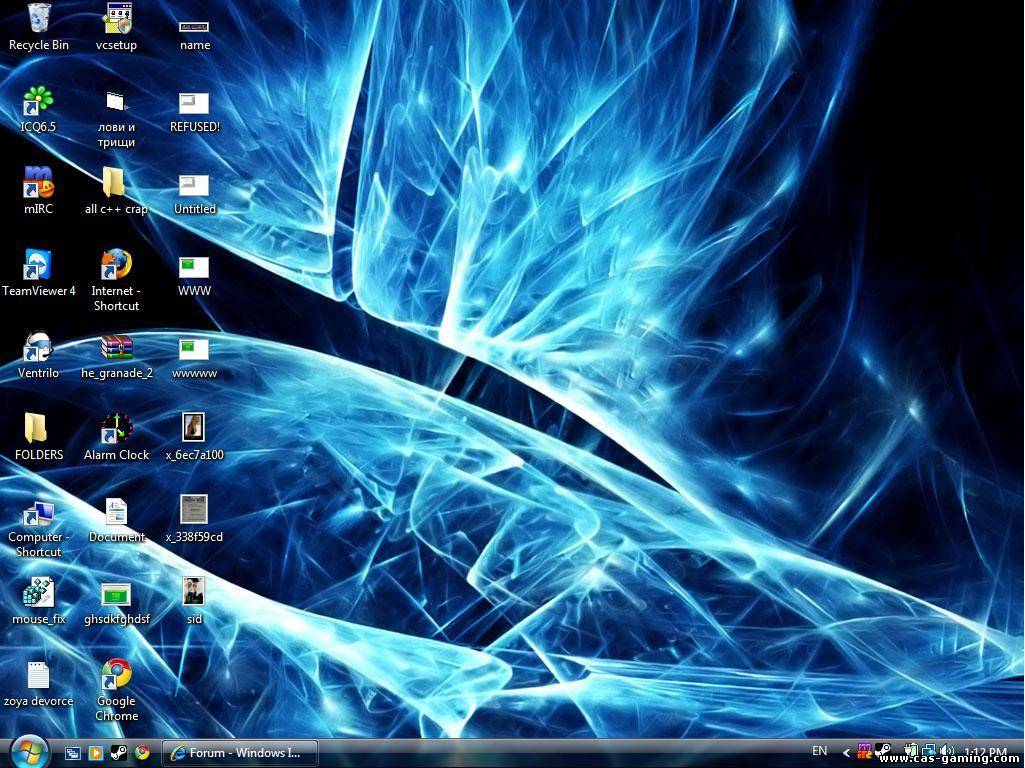The width and height of the screenshot is (1025, 768).
Task: Select the Ventrilo headset icon
Action: tap(38, 347)
